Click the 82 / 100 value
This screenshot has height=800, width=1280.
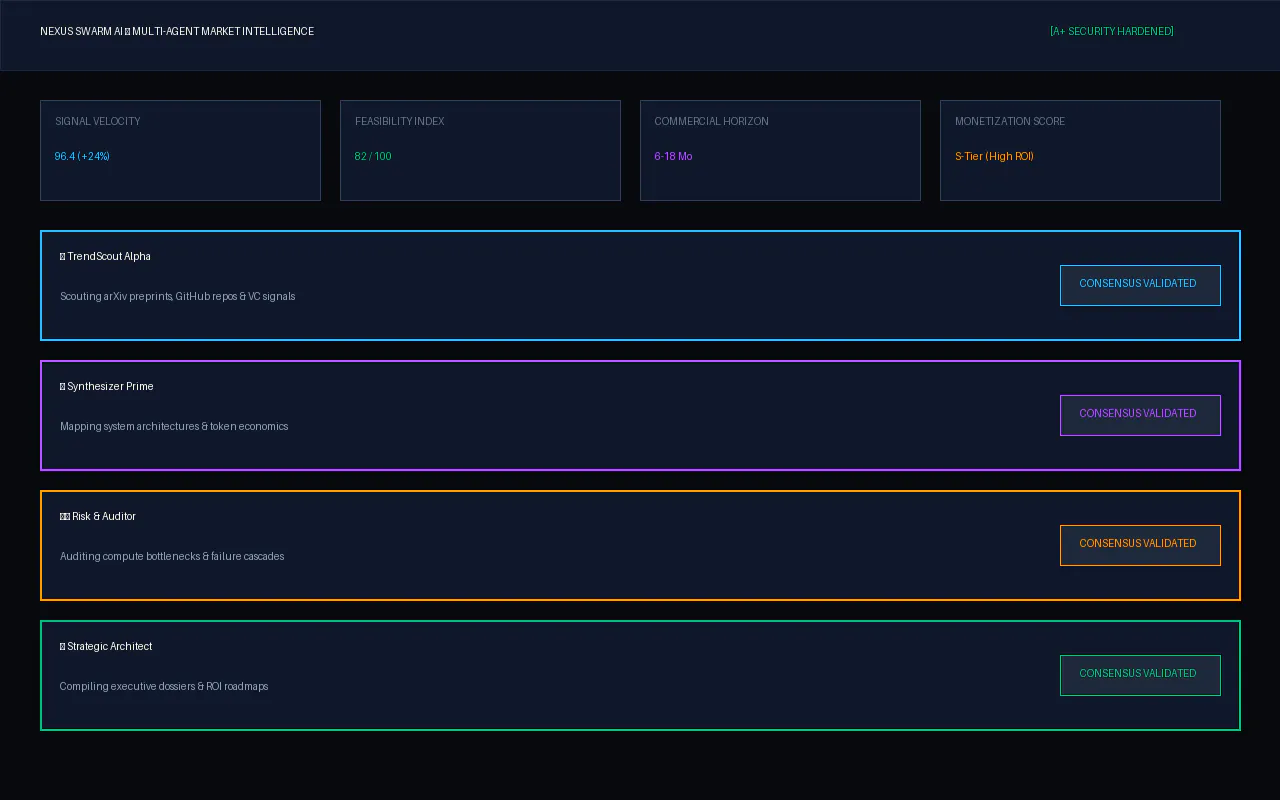(373, 157)
